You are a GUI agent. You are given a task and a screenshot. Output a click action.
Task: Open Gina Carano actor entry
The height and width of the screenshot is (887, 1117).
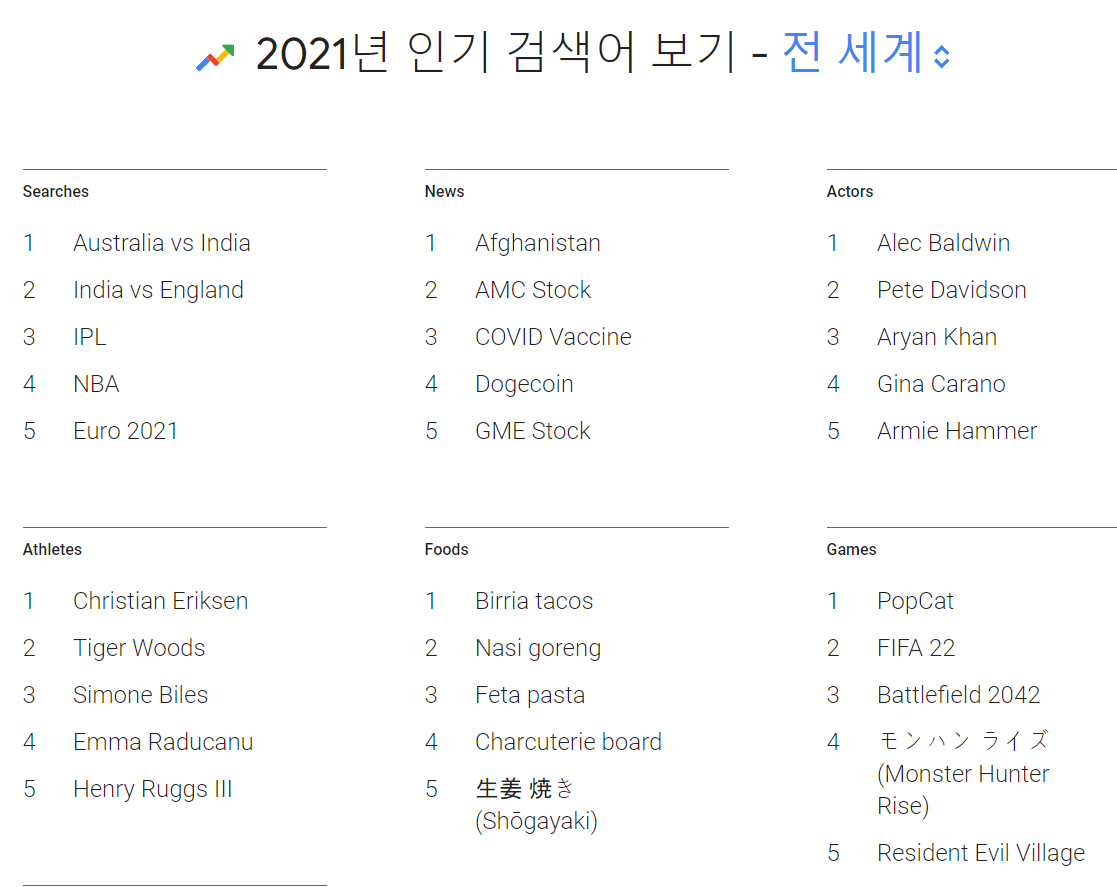click(x=941, y=384)
